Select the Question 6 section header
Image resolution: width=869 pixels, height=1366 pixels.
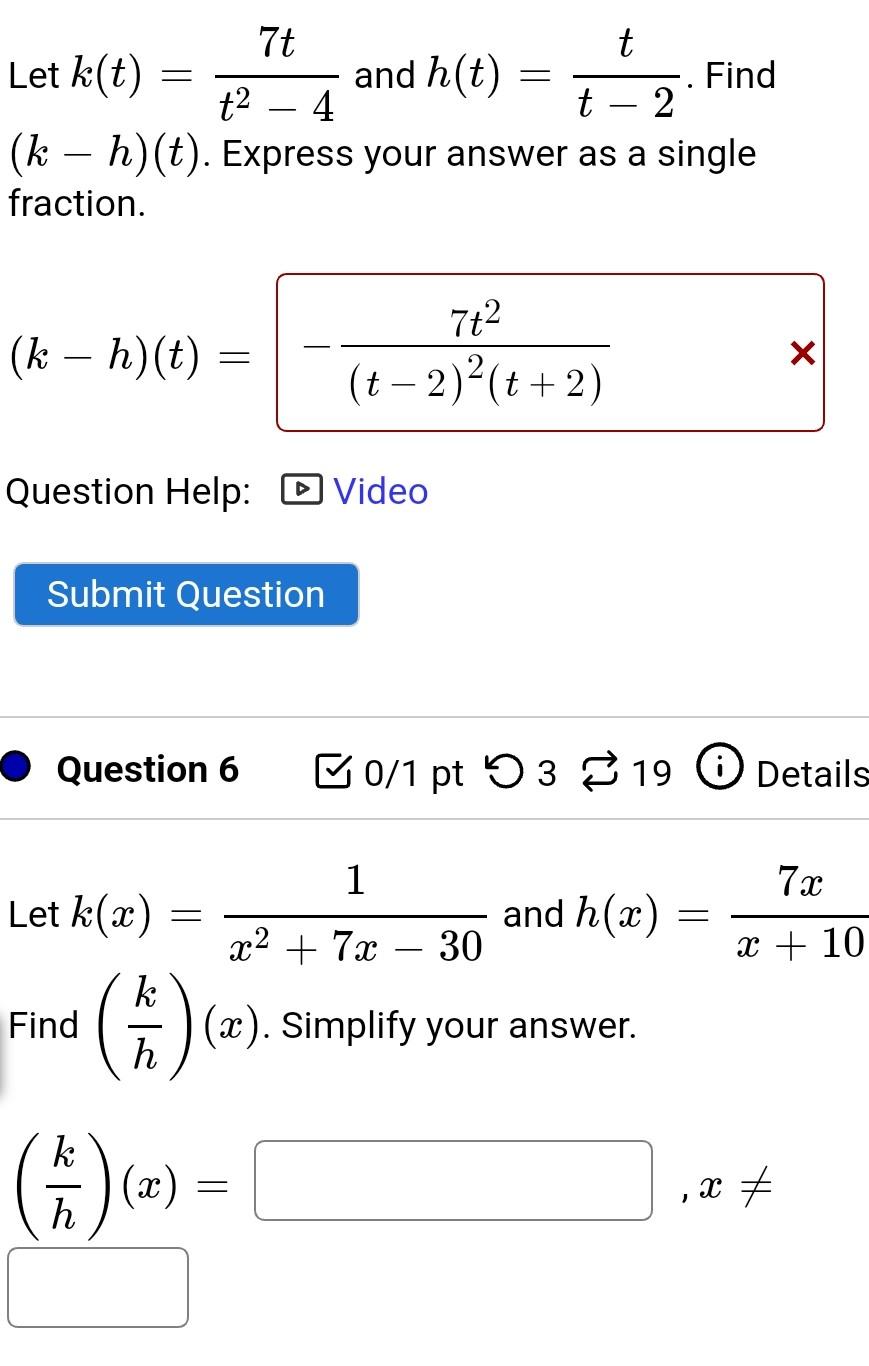coord(147,769)
